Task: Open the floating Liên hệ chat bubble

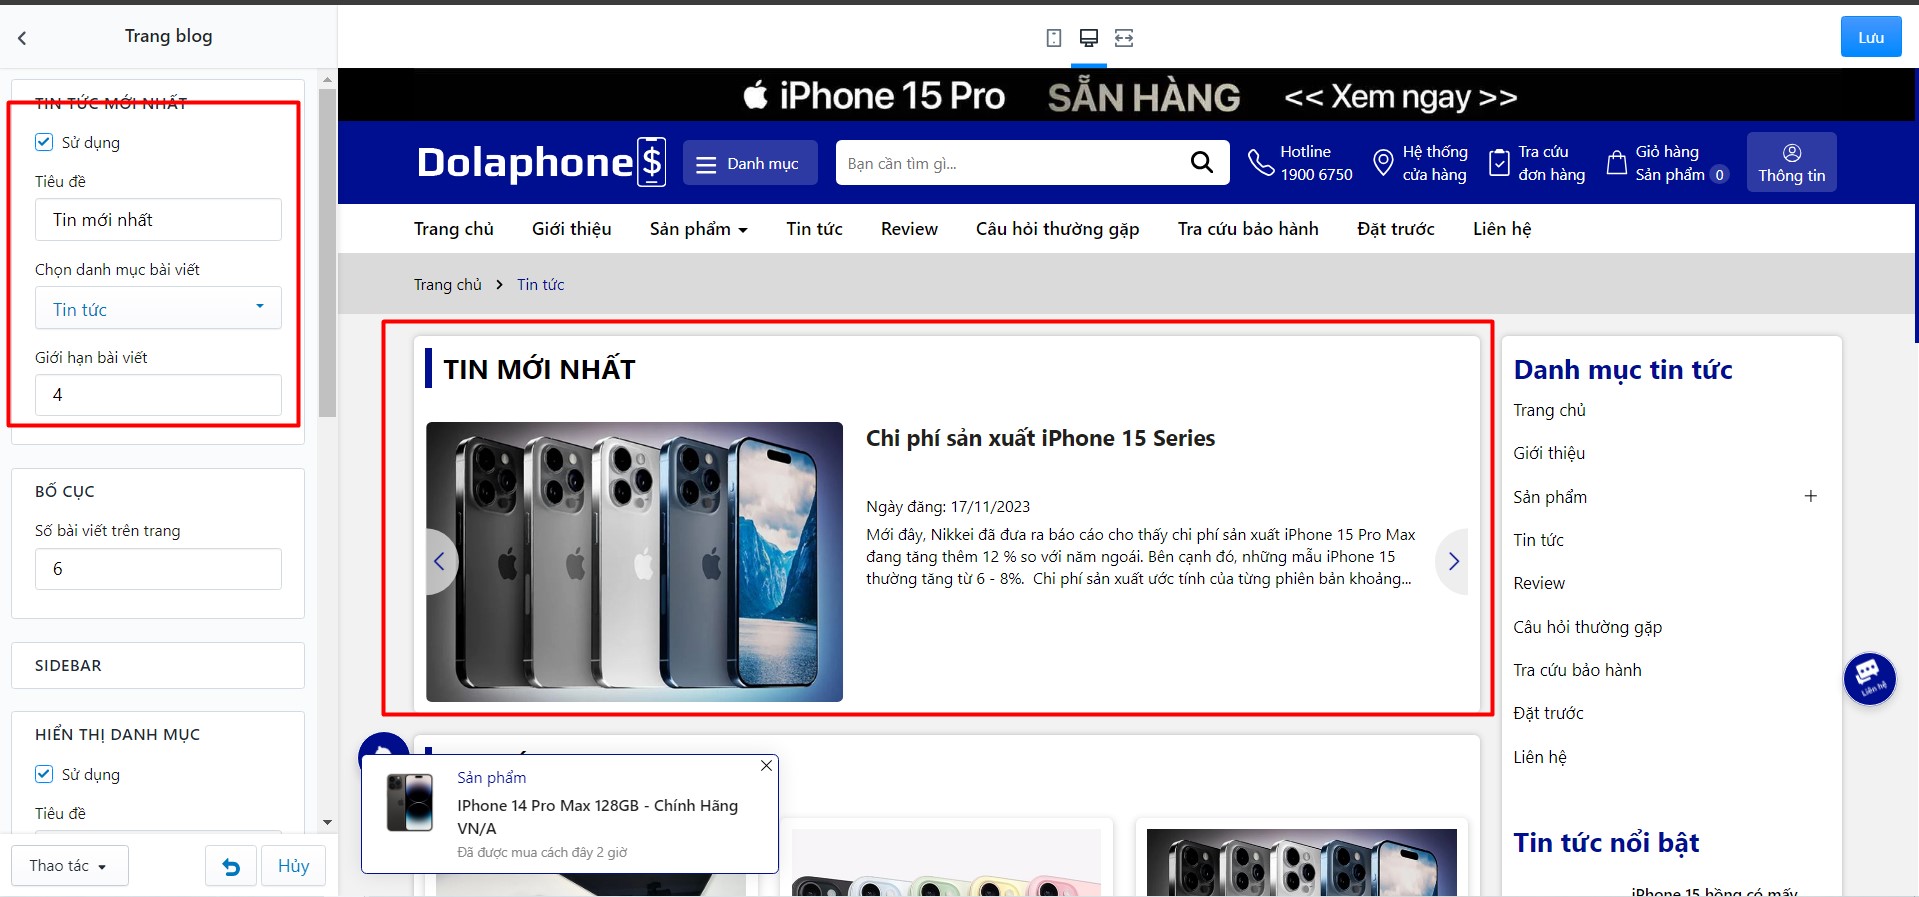Action: pos(1869,678)
